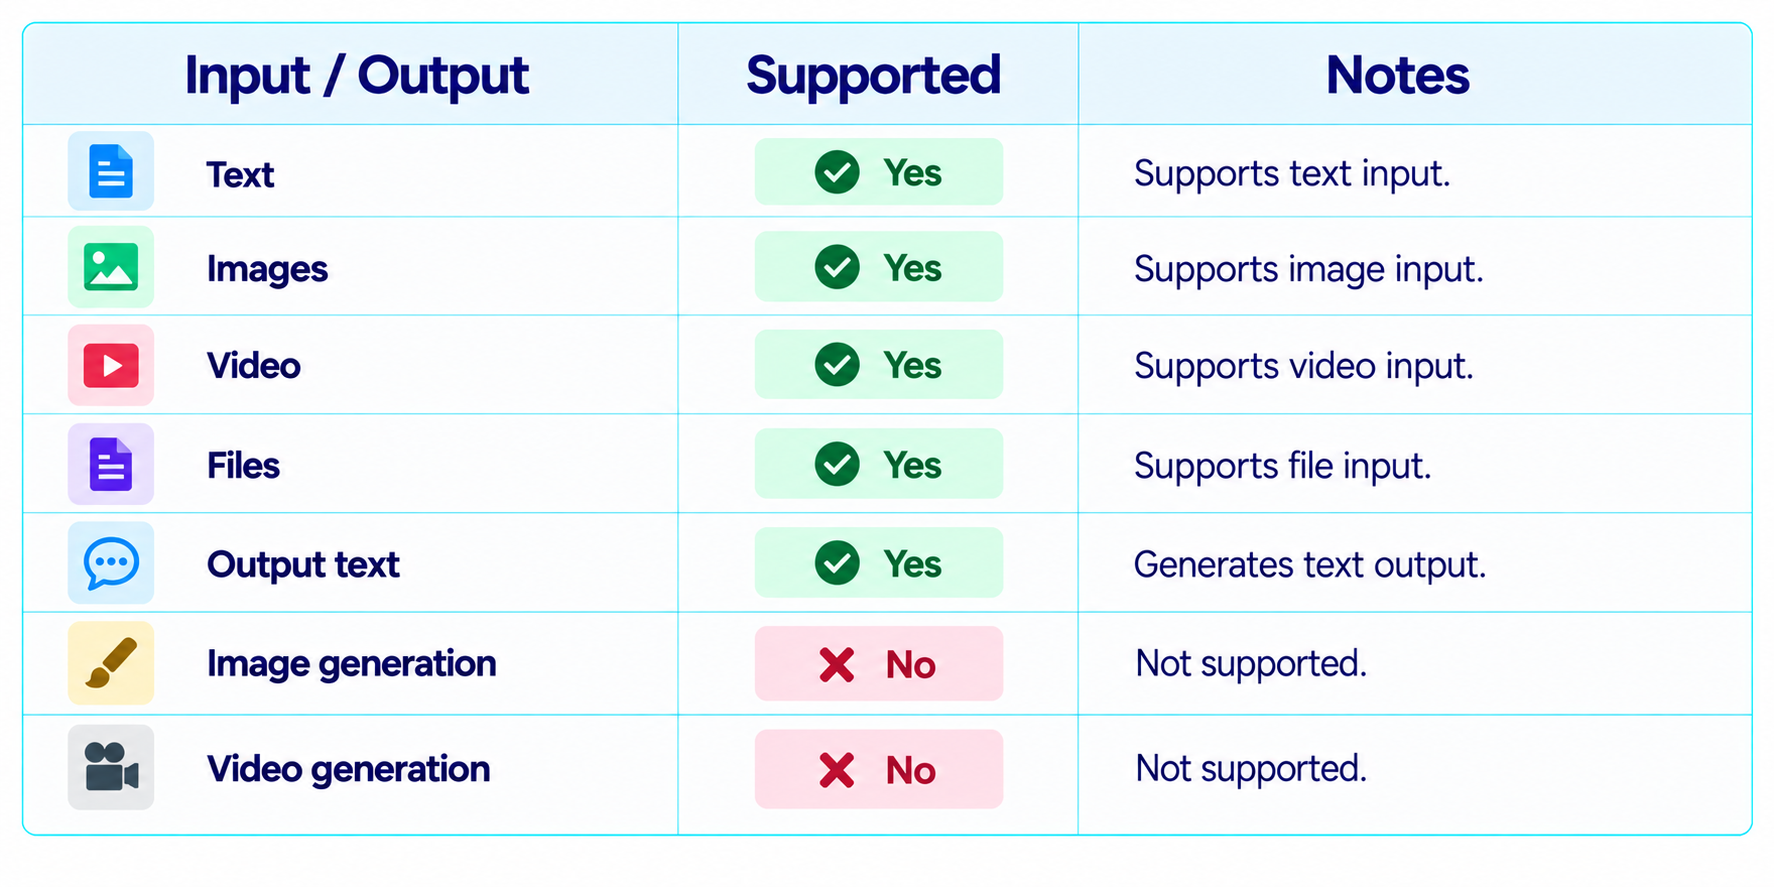Click the Input / Output column header

click(357, 75)
